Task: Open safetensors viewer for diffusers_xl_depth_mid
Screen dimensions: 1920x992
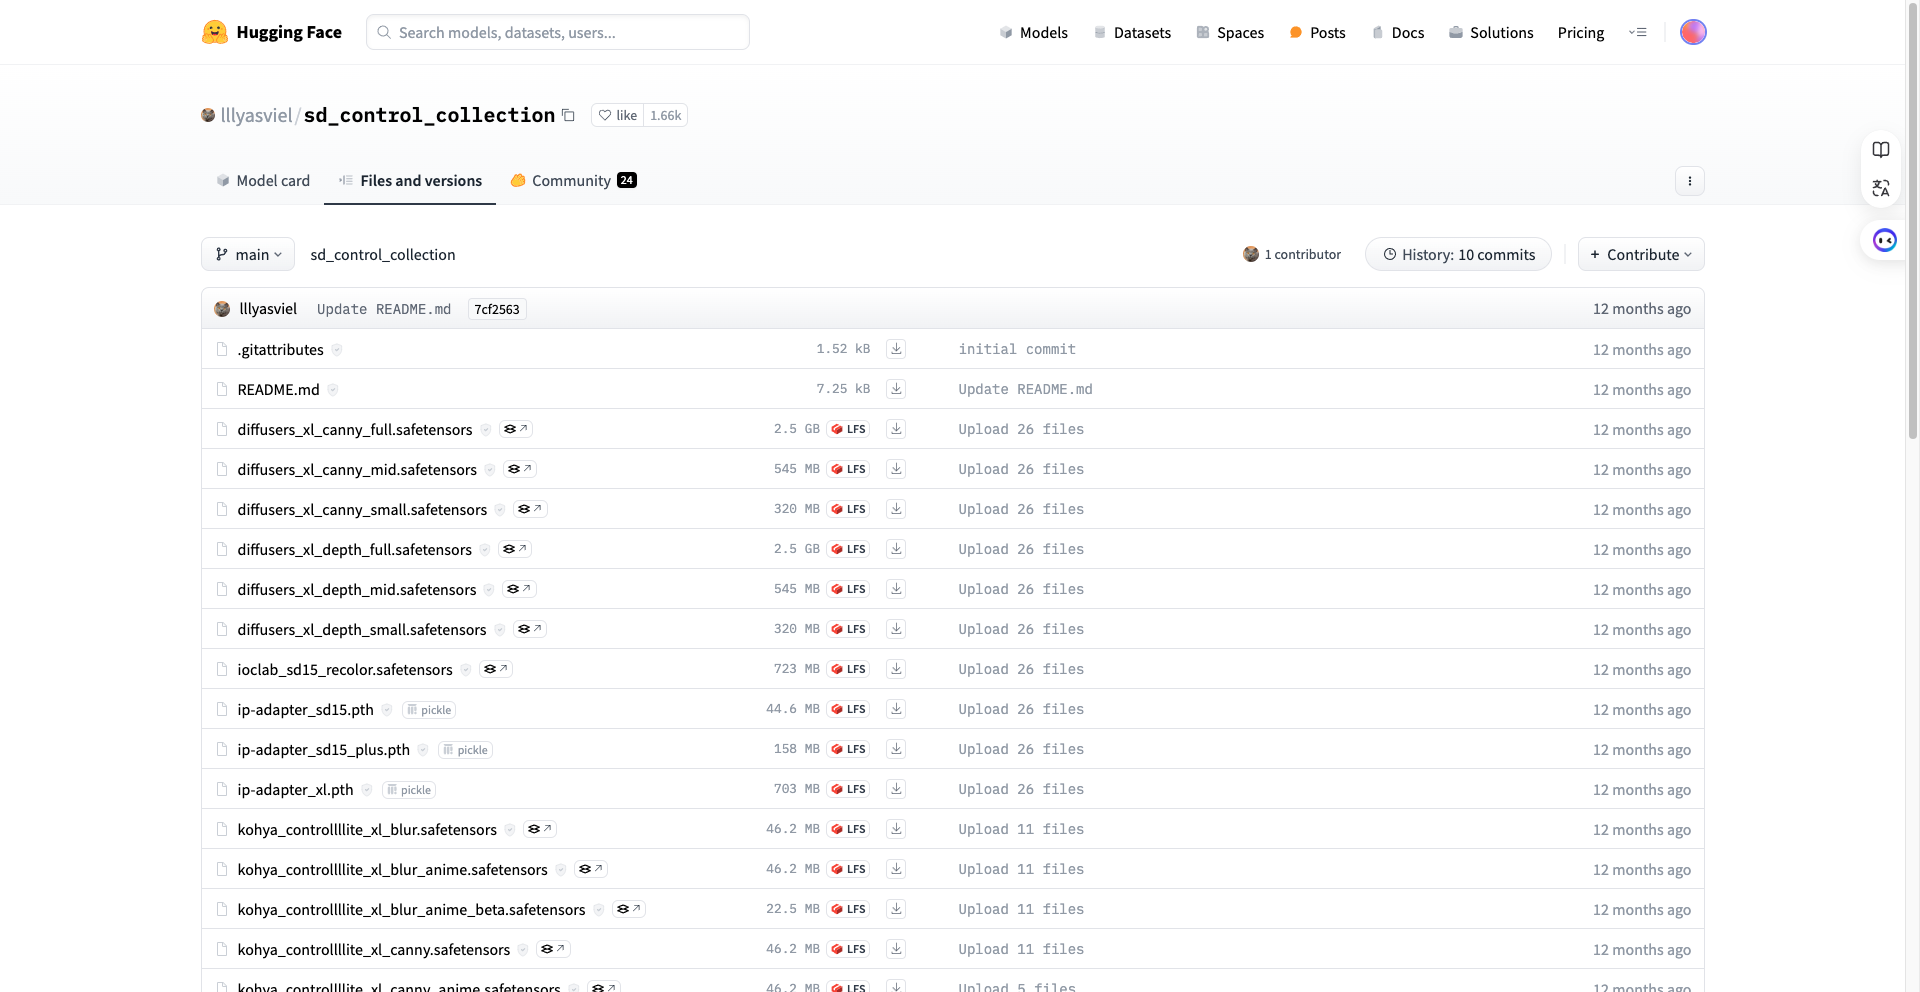Action: [519, 589]
